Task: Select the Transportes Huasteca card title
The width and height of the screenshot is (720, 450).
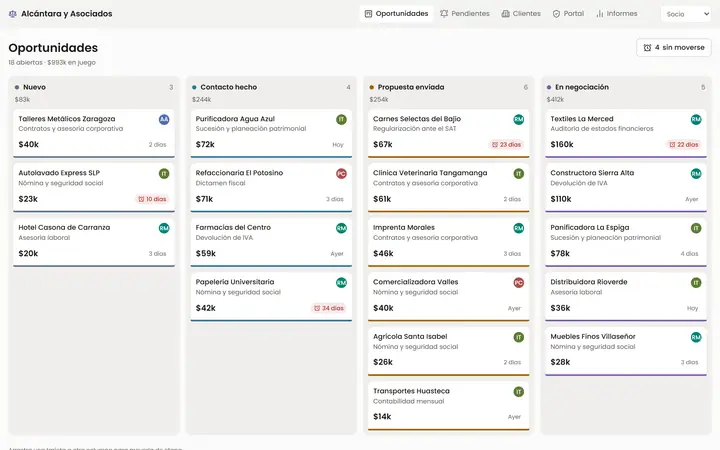Action: (x=411, y=391)
